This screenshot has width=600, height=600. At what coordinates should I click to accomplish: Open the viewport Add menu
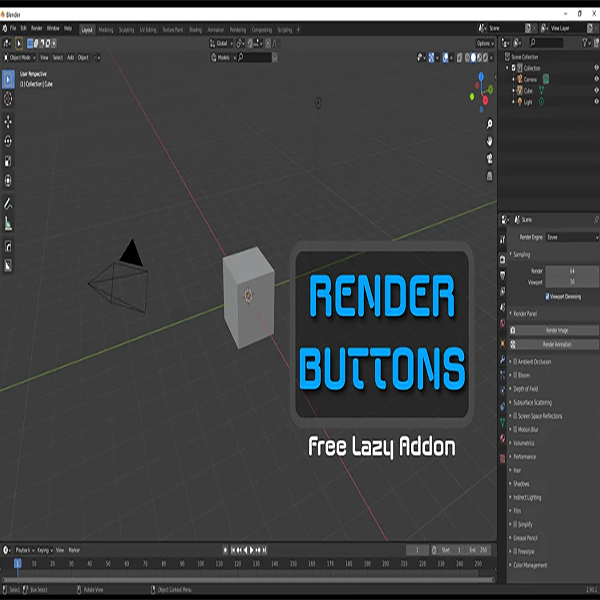coord(70,57)
